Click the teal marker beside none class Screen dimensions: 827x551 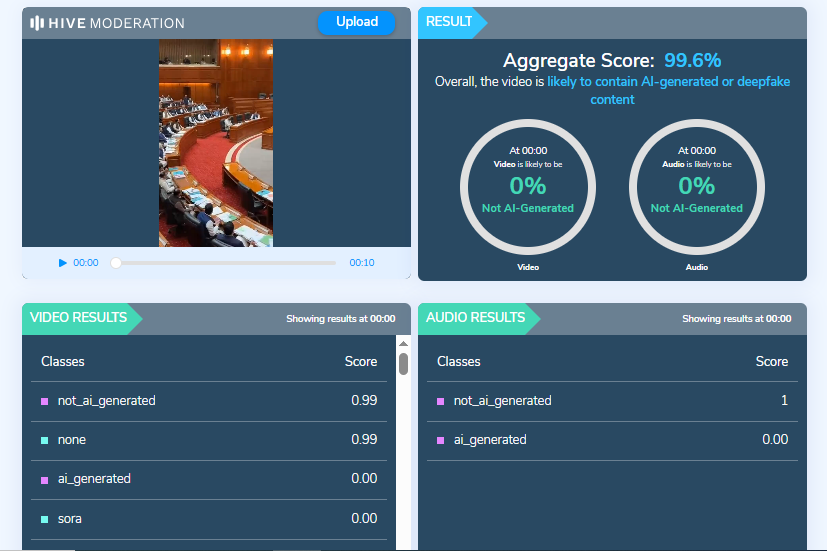pos(45,440)
